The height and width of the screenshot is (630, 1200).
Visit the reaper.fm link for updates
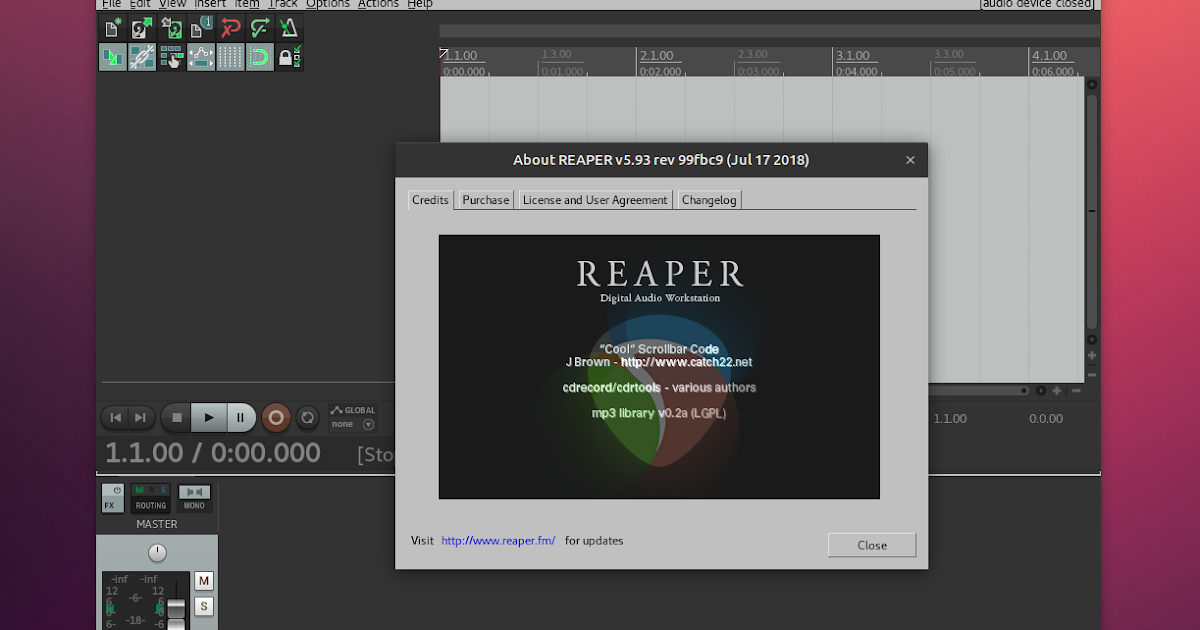point(498,540)
